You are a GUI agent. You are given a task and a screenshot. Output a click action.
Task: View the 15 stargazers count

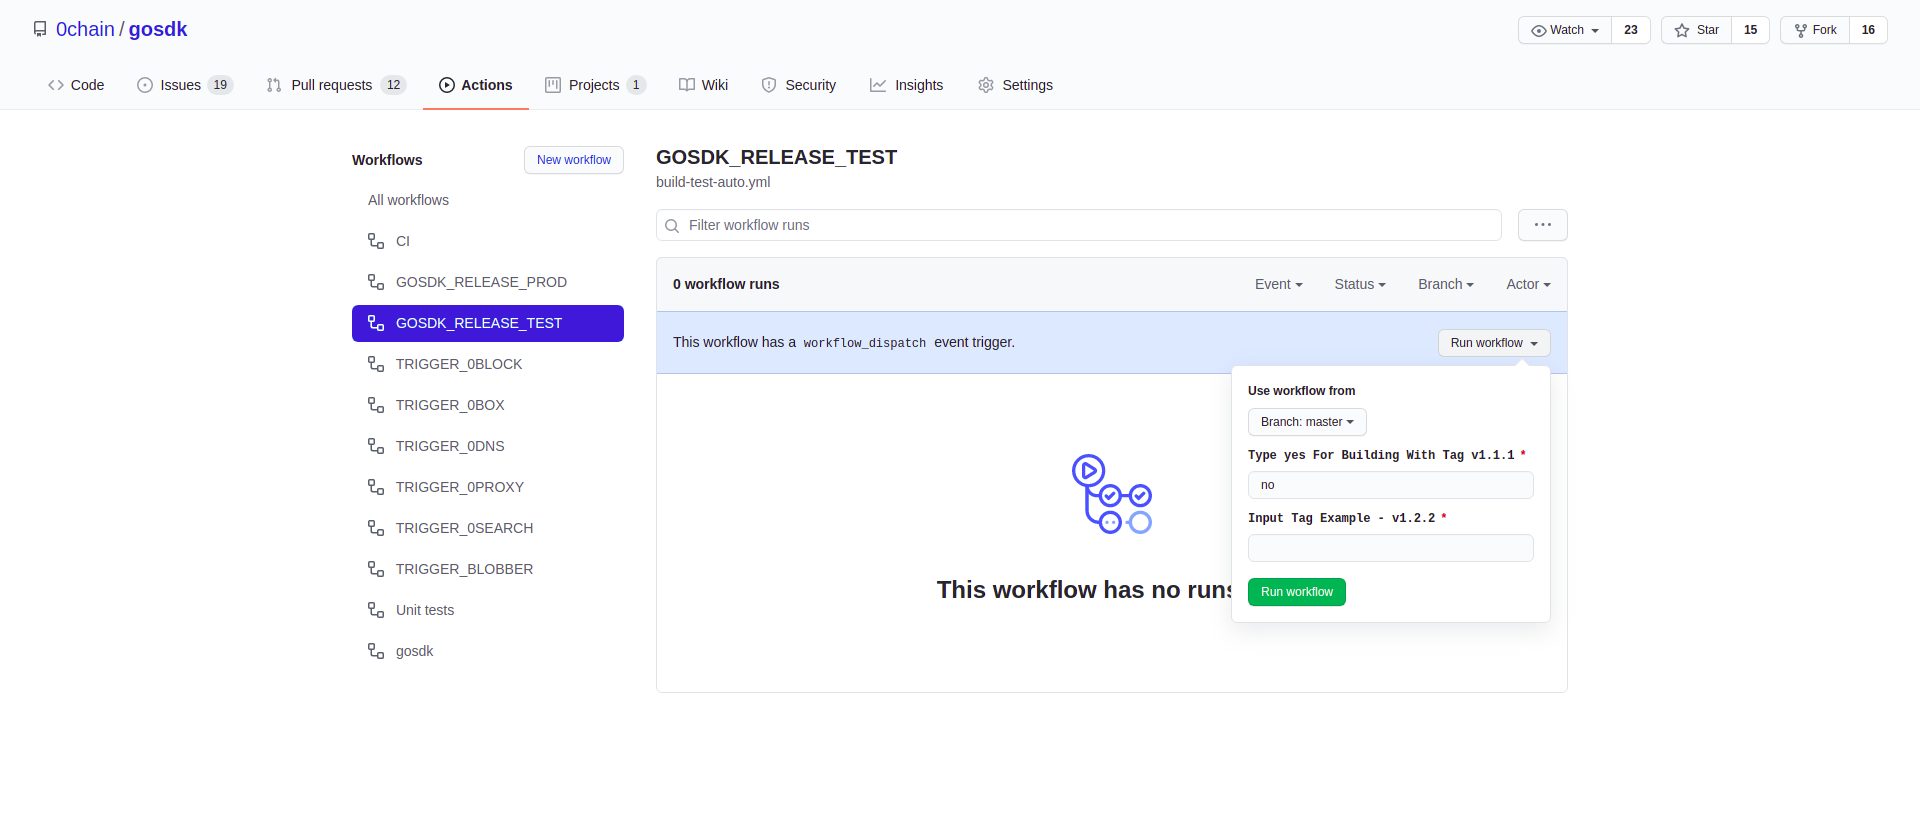[1751, 30]
